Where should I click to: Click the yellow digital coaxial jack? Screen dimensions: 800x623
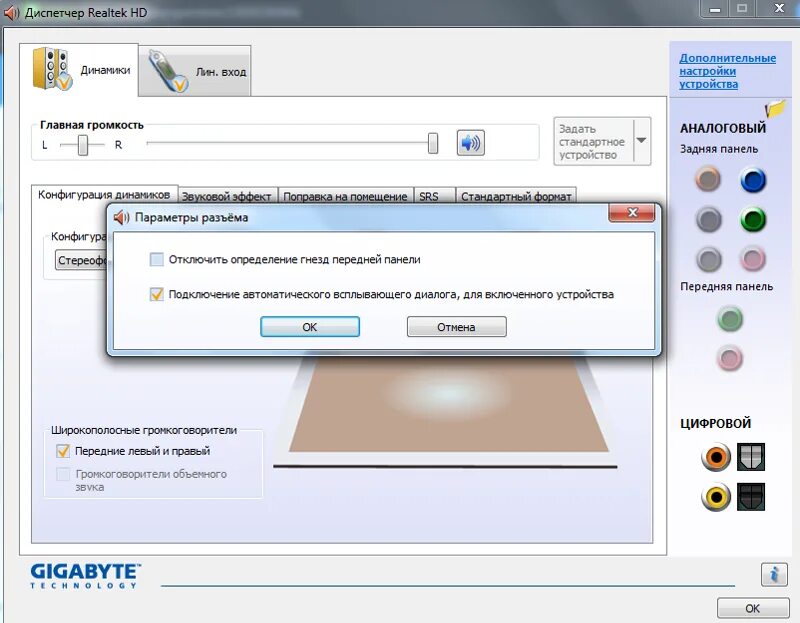716,496
